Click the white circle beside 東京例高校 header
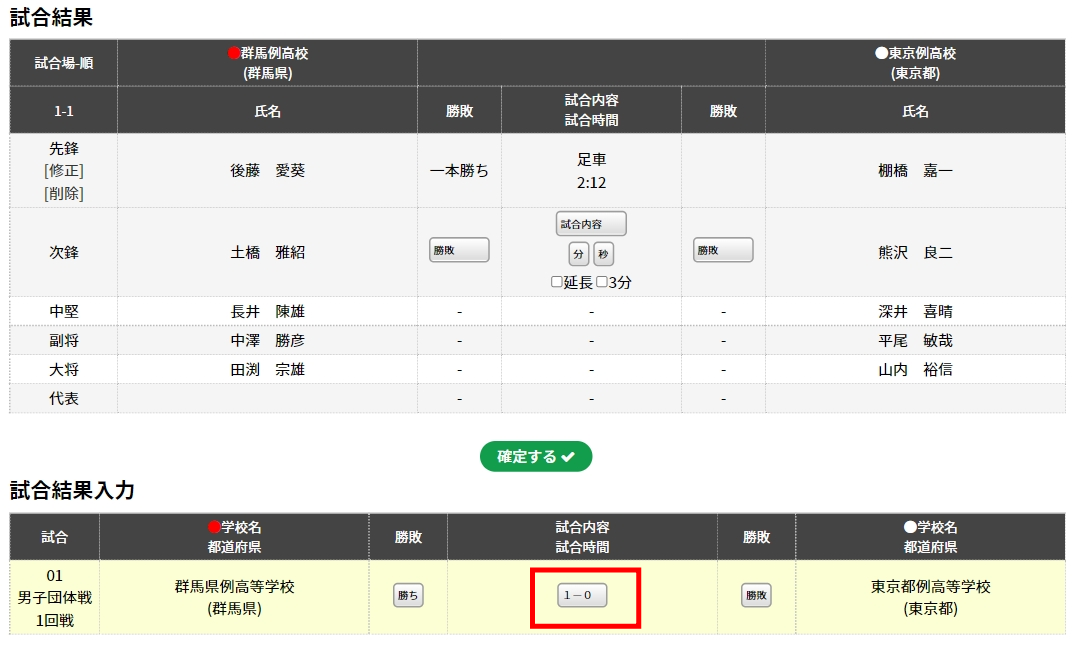Viewport: 1075px width, 648px height. point(881,54)
